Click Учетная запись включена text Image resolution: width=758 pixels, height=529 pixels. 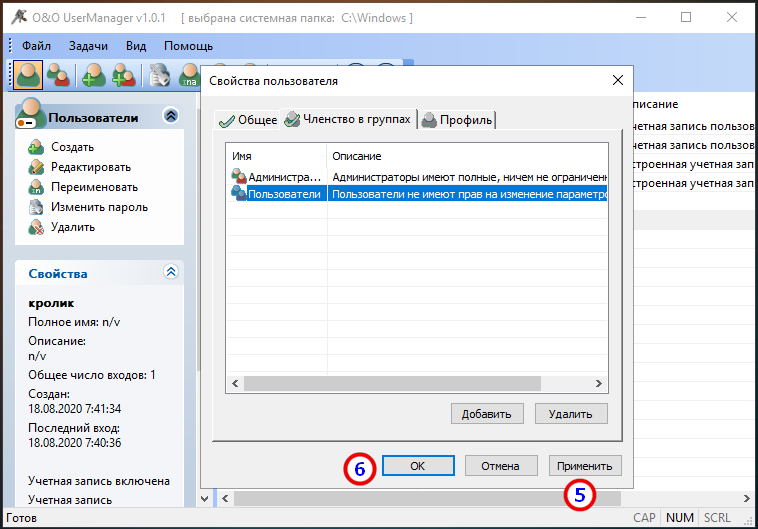99,481
